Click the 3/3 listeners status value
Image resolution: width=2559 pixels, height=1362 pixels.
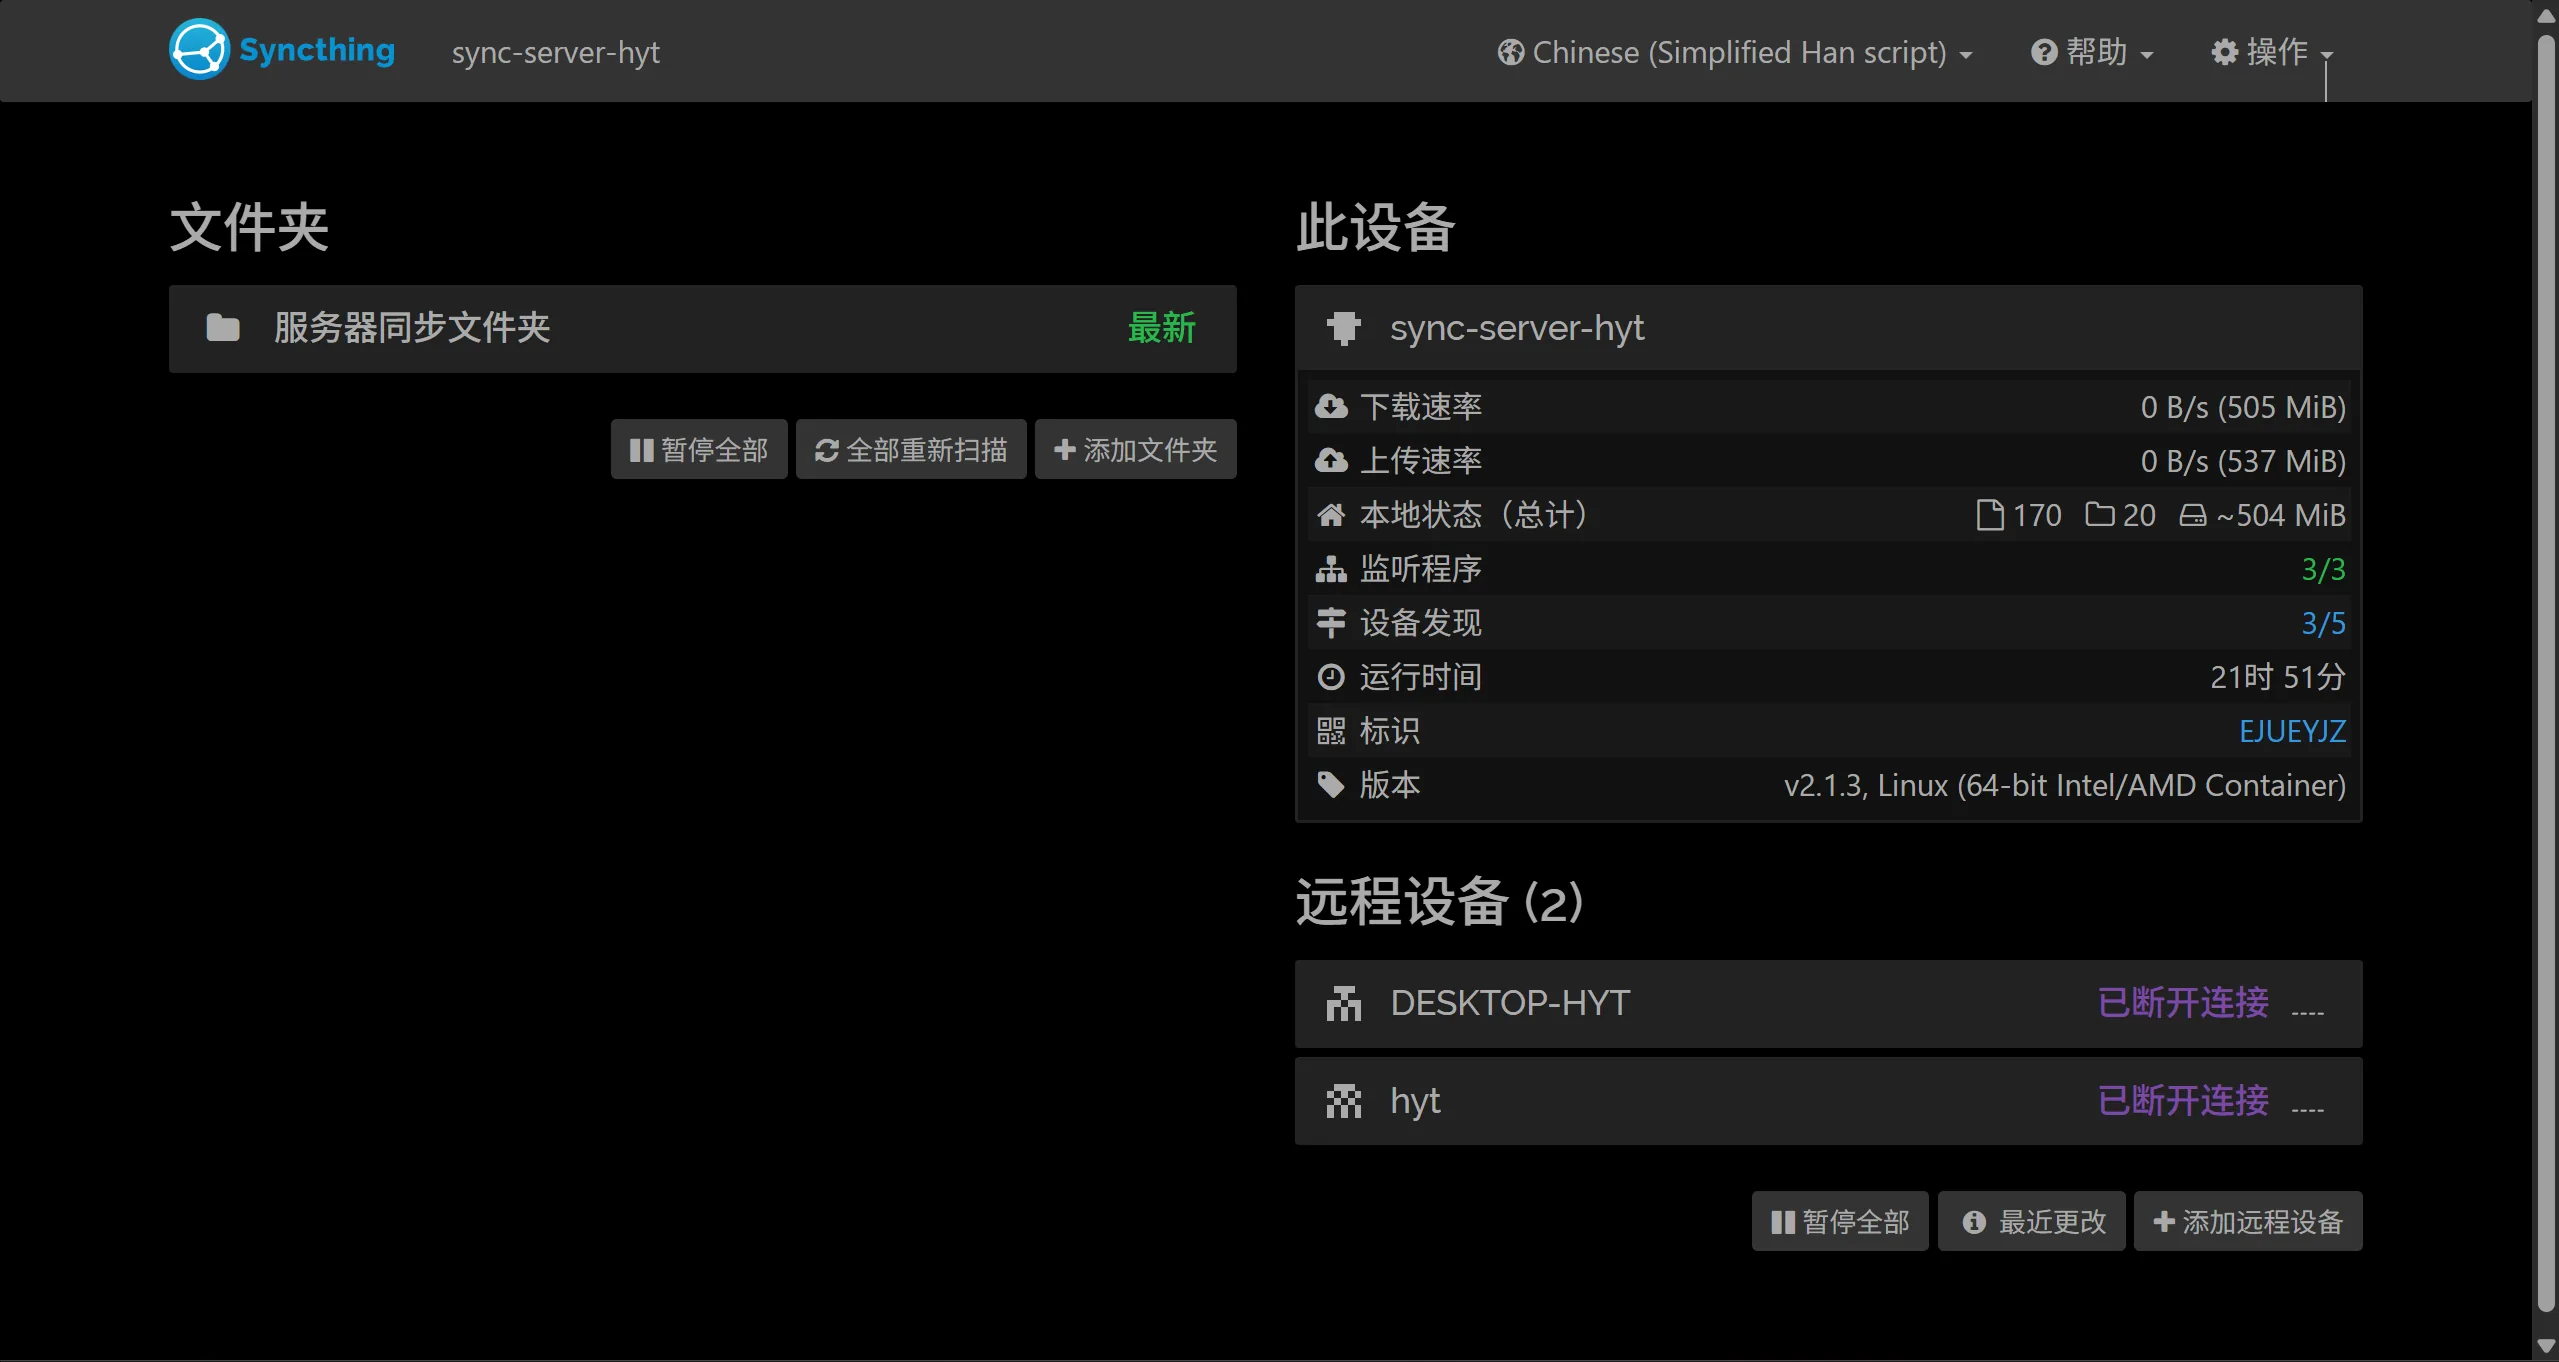point(2323,569)
